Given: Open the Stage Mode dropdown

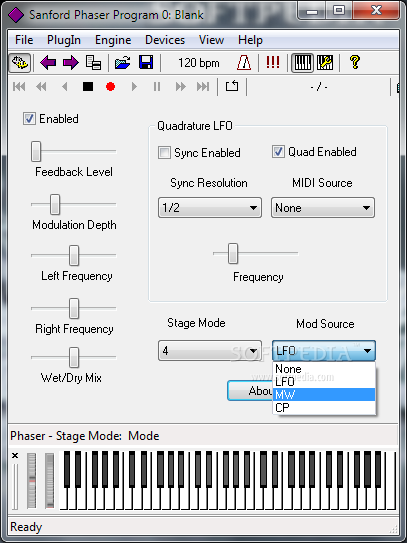Looking at the screenshot, I should tap(210, 350).
